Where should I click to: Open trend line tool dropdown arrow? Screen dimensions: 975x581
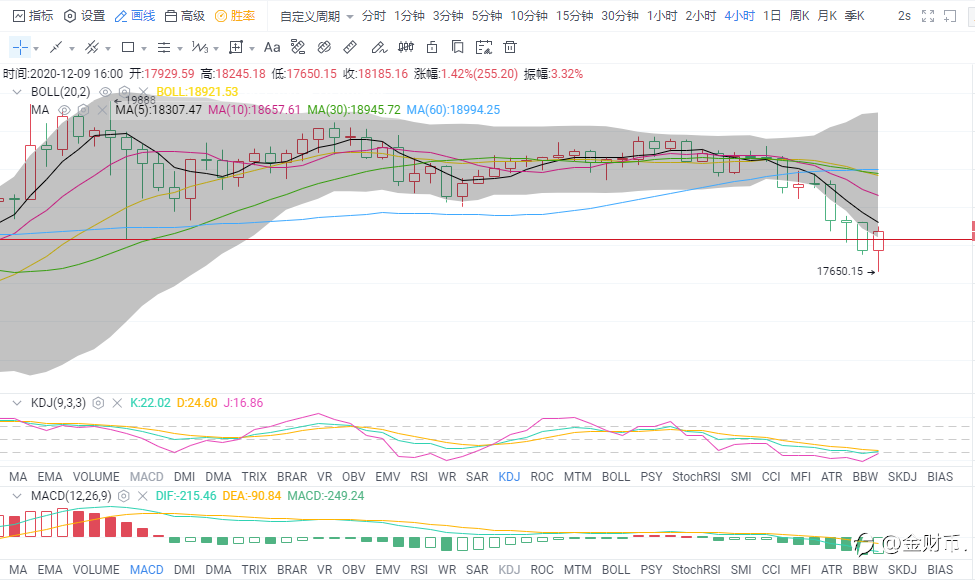pos(72,49)
